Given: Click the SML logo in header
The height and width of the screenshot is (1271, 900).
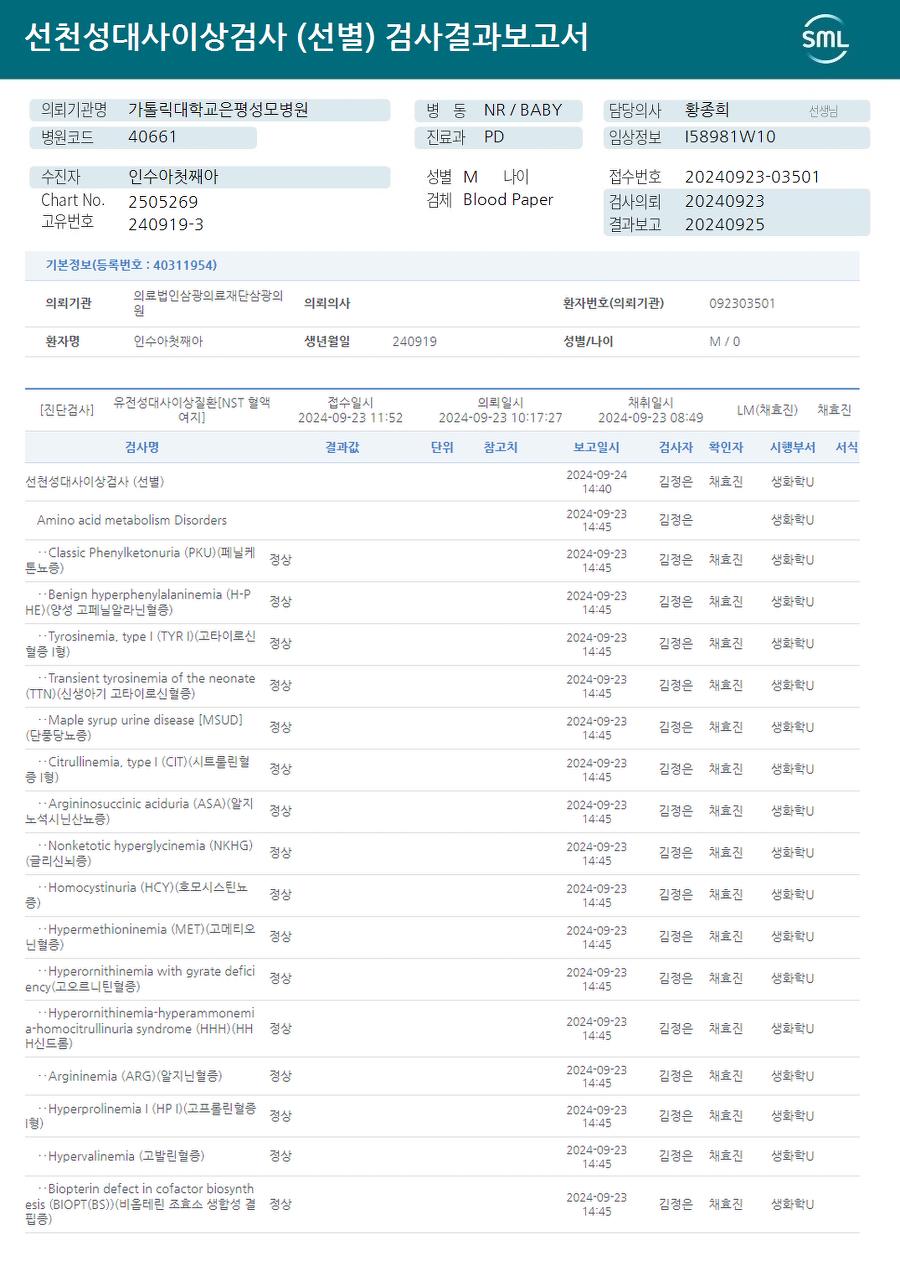Looking at the screenshot, I should [x=825, y=40].
